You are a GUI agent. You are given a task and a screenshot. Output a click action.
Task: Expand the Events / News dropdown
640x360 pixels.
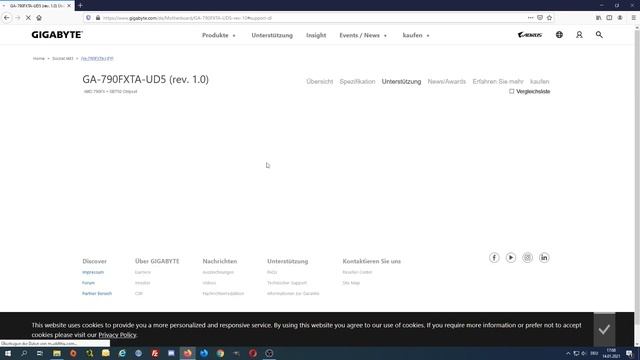(x=363, y=36)
